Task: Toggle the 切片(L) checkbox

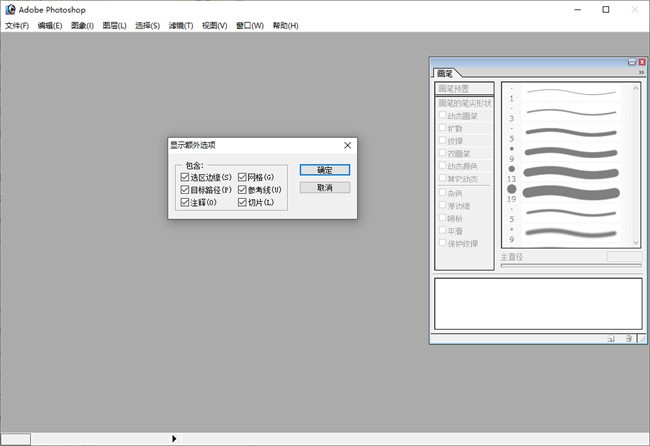Action: pos(242,202)
